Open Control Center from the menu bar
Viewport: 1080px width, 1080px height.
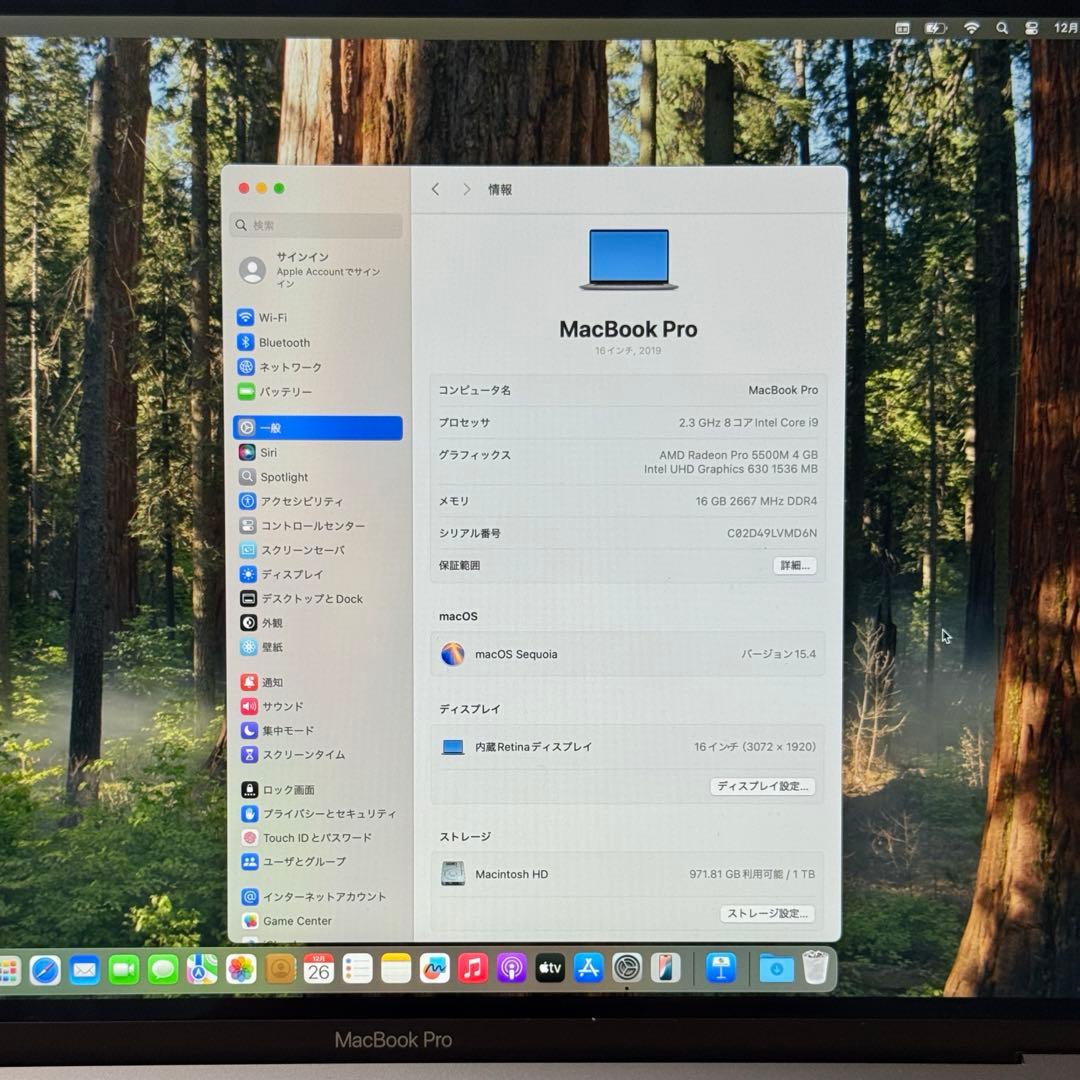pyautogui.click(x=1031, y=27)
